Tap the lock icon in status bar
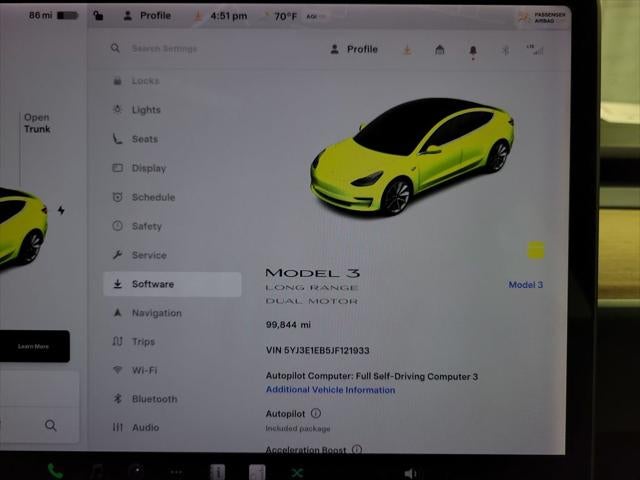 (x=98, y=16)
